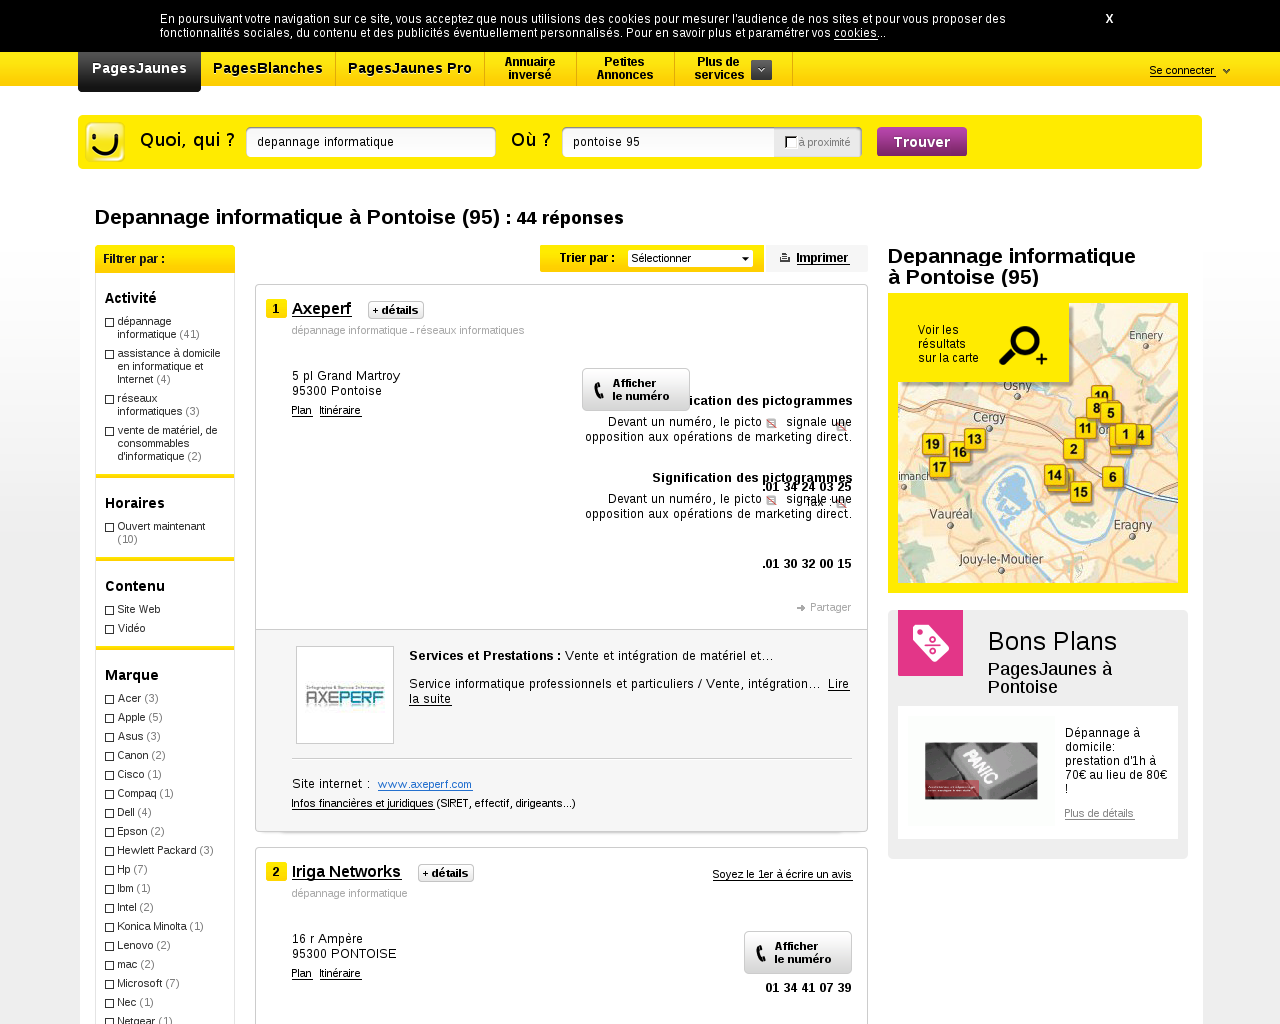
Task: Click the Partager arrow icon for Axeperf
Action: coord(801,608)
